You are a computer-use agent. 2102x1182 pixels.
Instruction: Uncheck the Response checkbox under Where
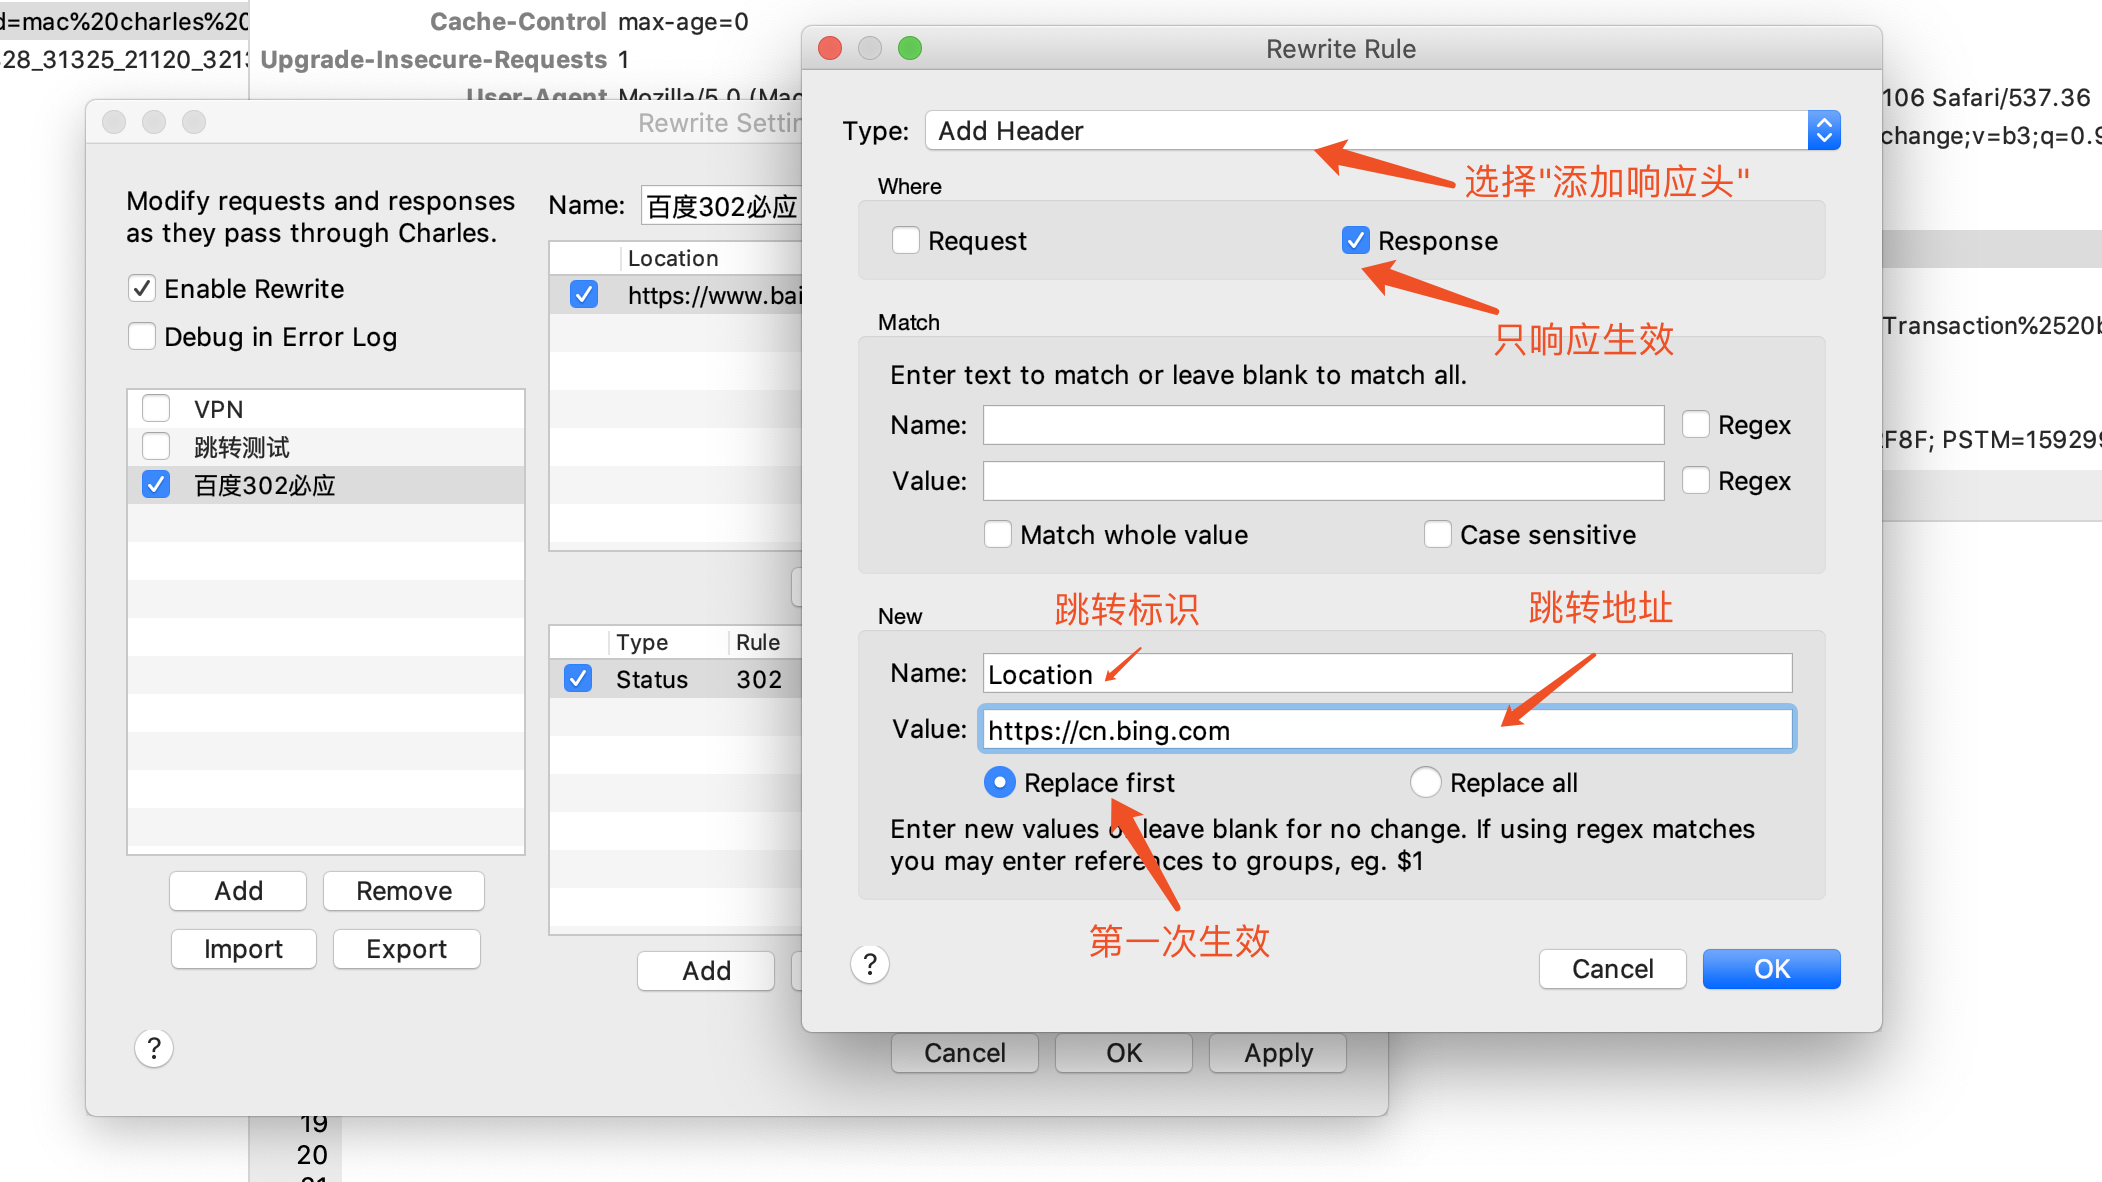1356,241
